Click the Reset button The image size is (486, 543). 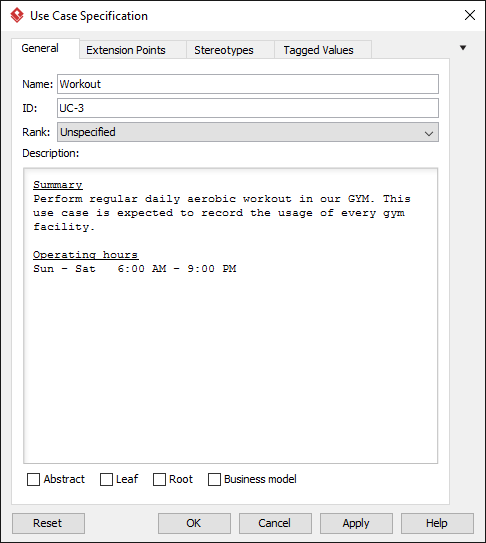[48, 523]
